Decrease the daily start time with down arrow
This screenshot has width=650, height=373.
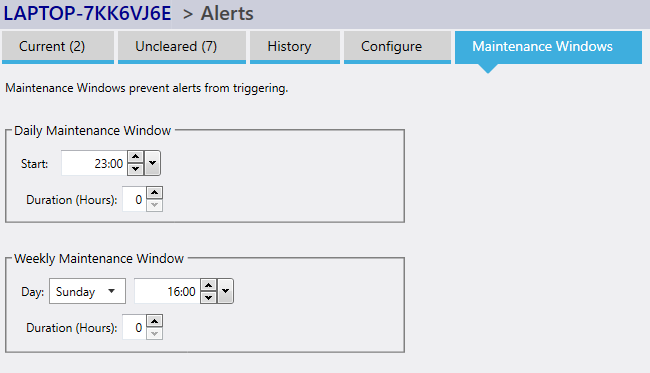(136, 169)
